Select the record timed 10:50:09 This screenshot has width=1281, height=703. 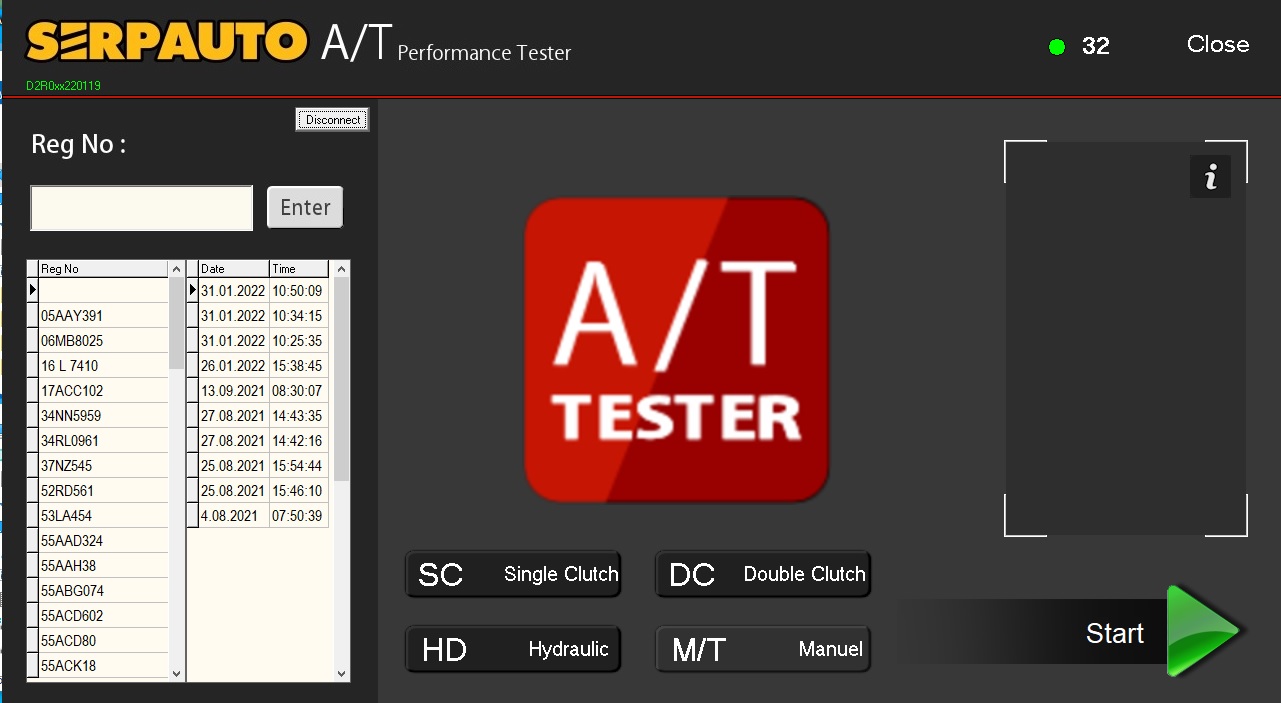point(264,291)
